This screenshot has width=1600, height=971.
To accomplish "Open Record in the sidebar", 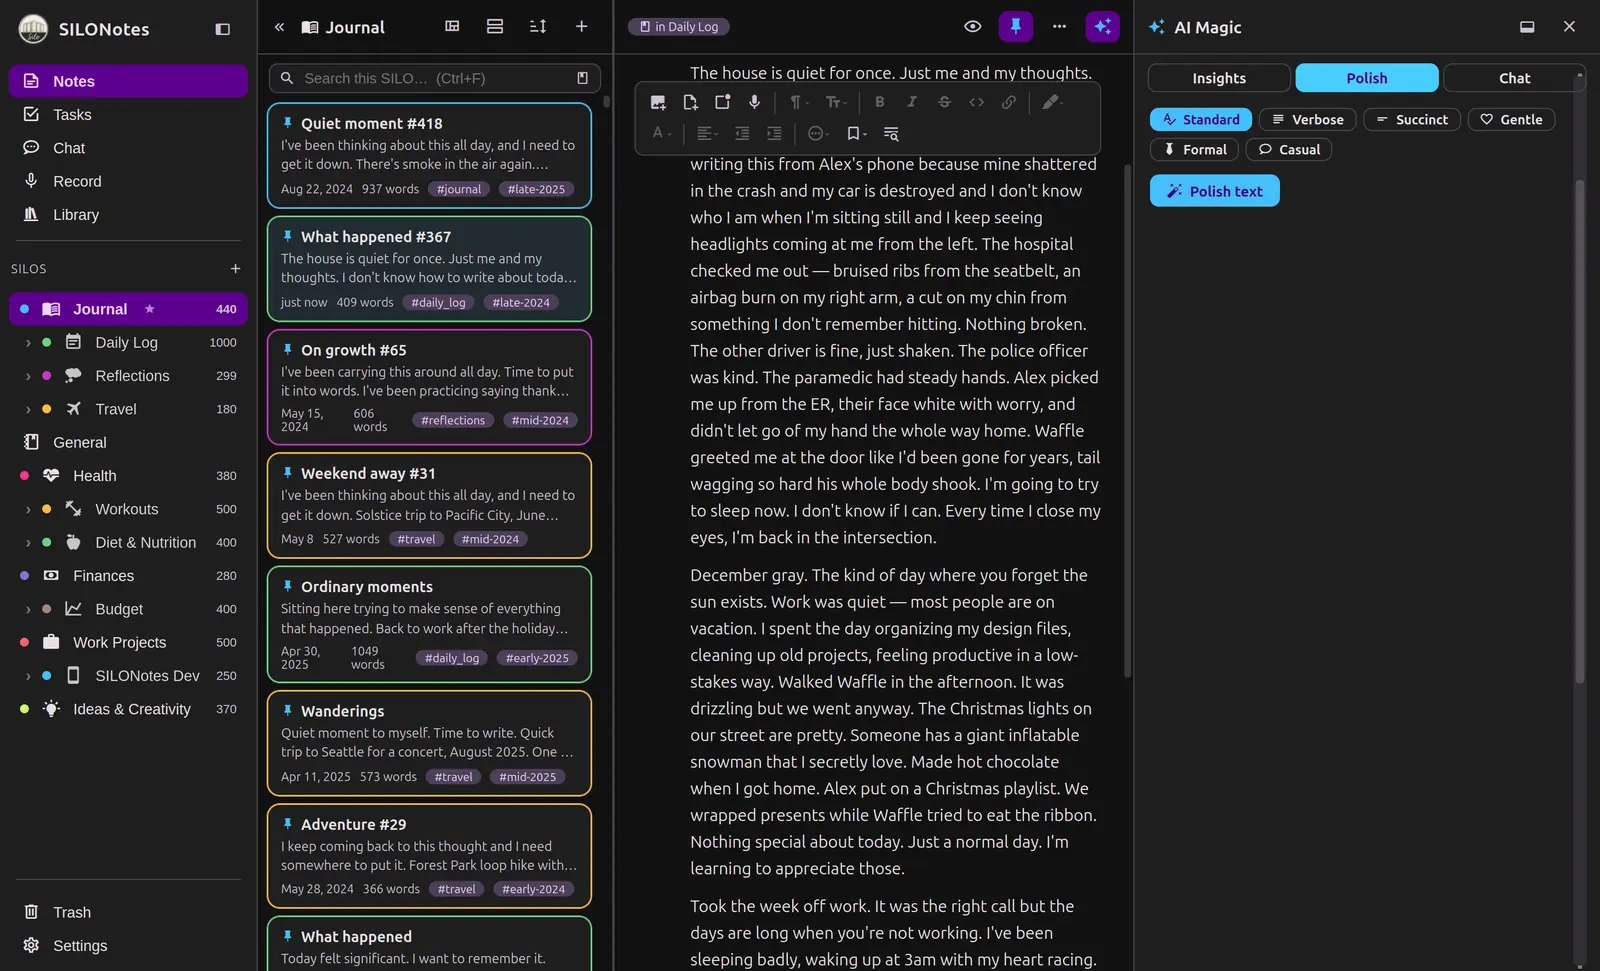I will [128, 181].
